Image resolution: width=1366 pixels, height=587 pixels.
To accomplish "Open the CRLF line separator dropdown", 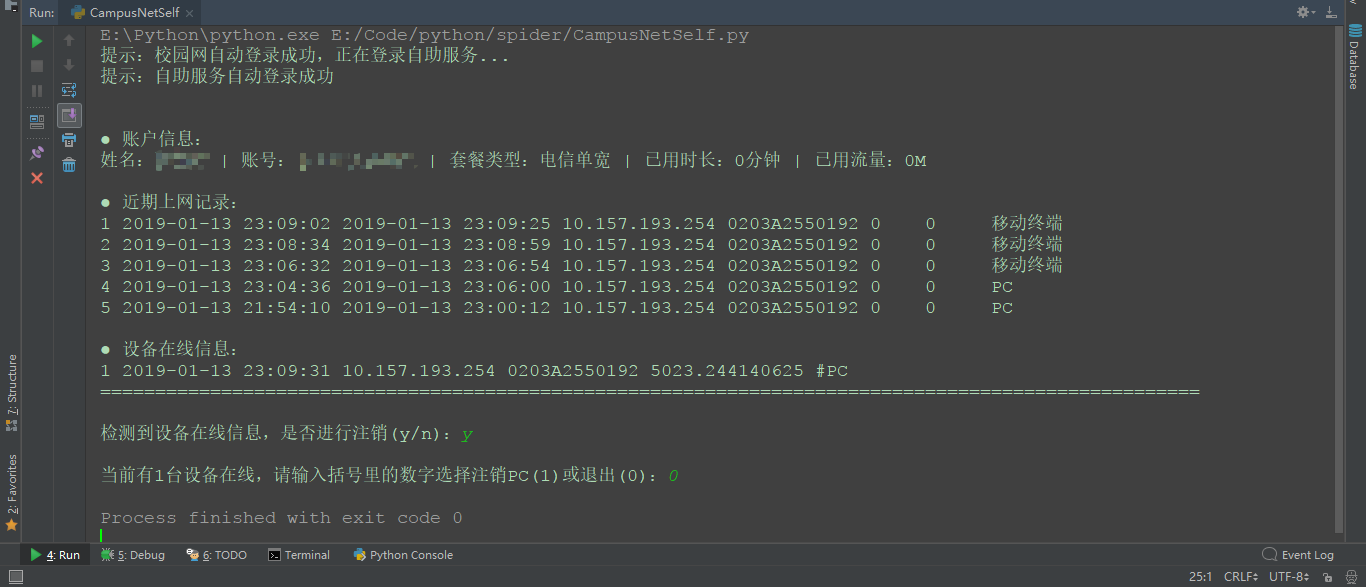I will click(1242, 577).
